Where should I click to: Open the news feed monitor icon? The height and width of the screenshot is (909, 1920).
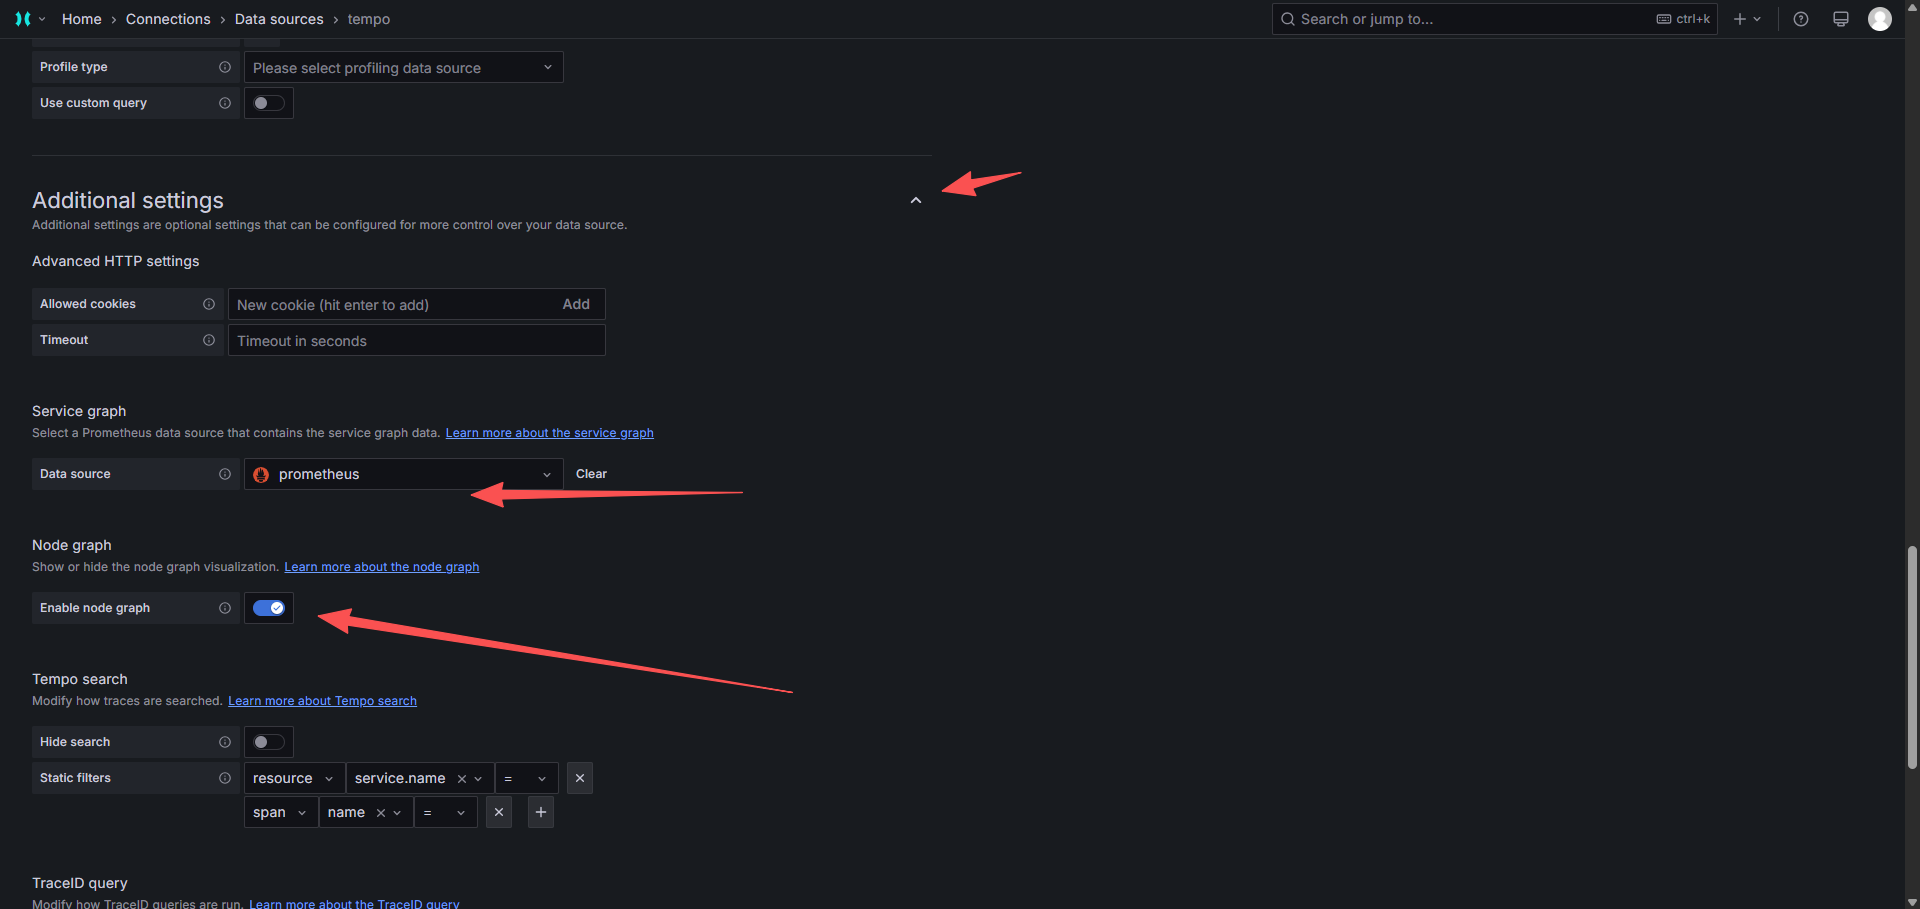1840,19
